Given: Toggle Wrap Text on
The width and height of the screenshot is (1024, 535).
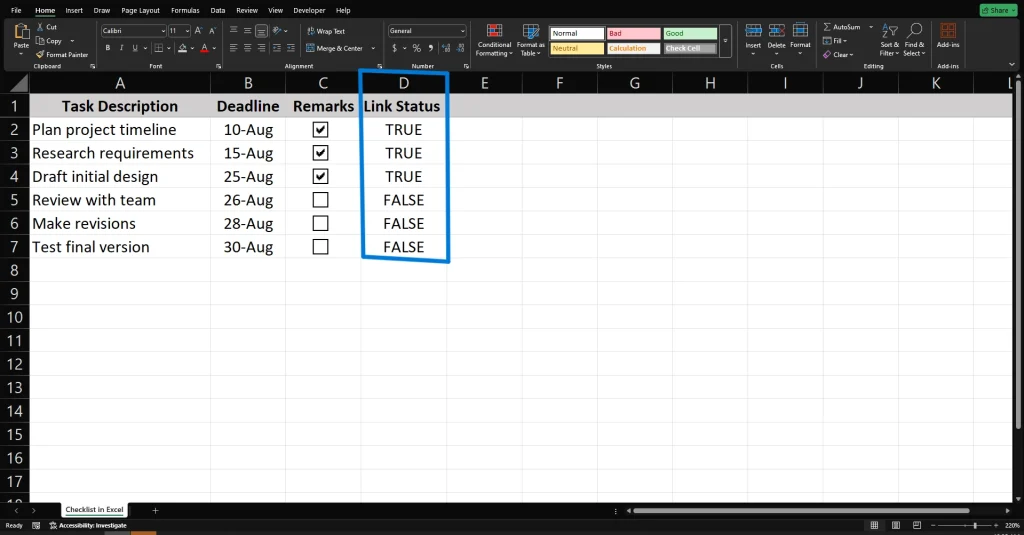Looking at the screenshot, I should (x=326, y=31).
